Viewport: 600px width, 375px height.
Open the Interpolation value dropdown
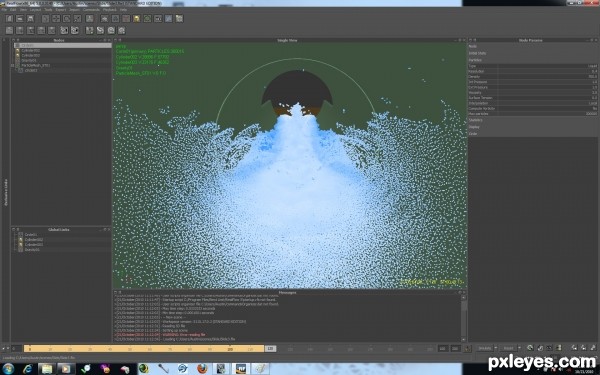548,103
